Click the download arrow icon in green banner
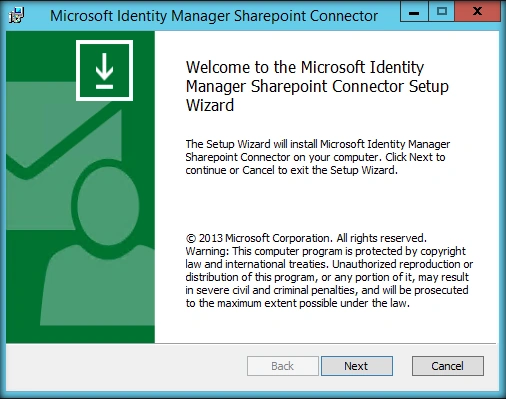 click(104, 70)
